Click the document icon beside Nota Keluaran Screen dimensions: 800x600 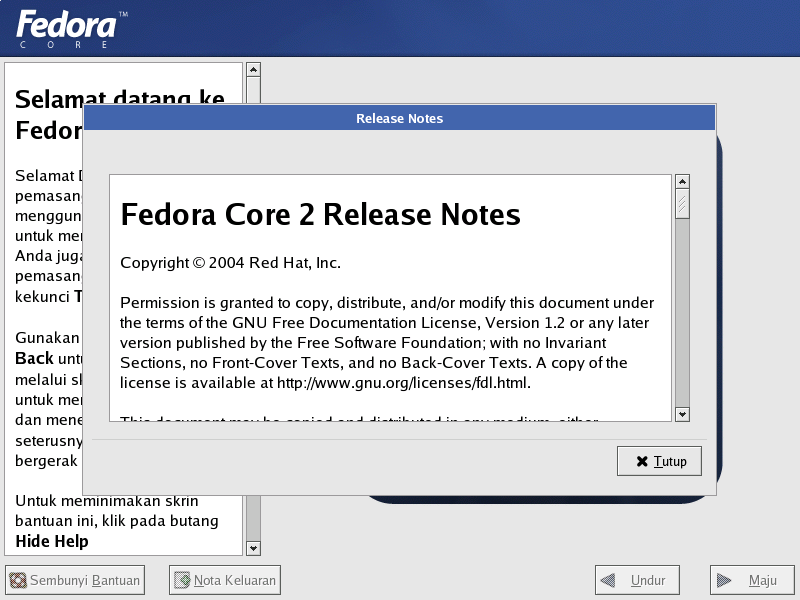pyautogui.click(x=182, y=580)
